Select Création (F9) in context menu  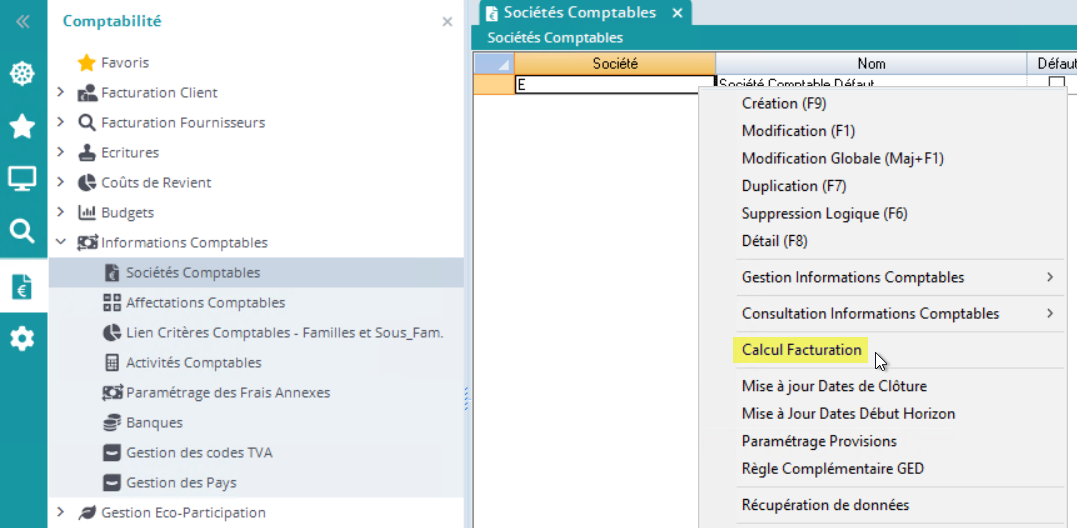click(x=783, y=103)
